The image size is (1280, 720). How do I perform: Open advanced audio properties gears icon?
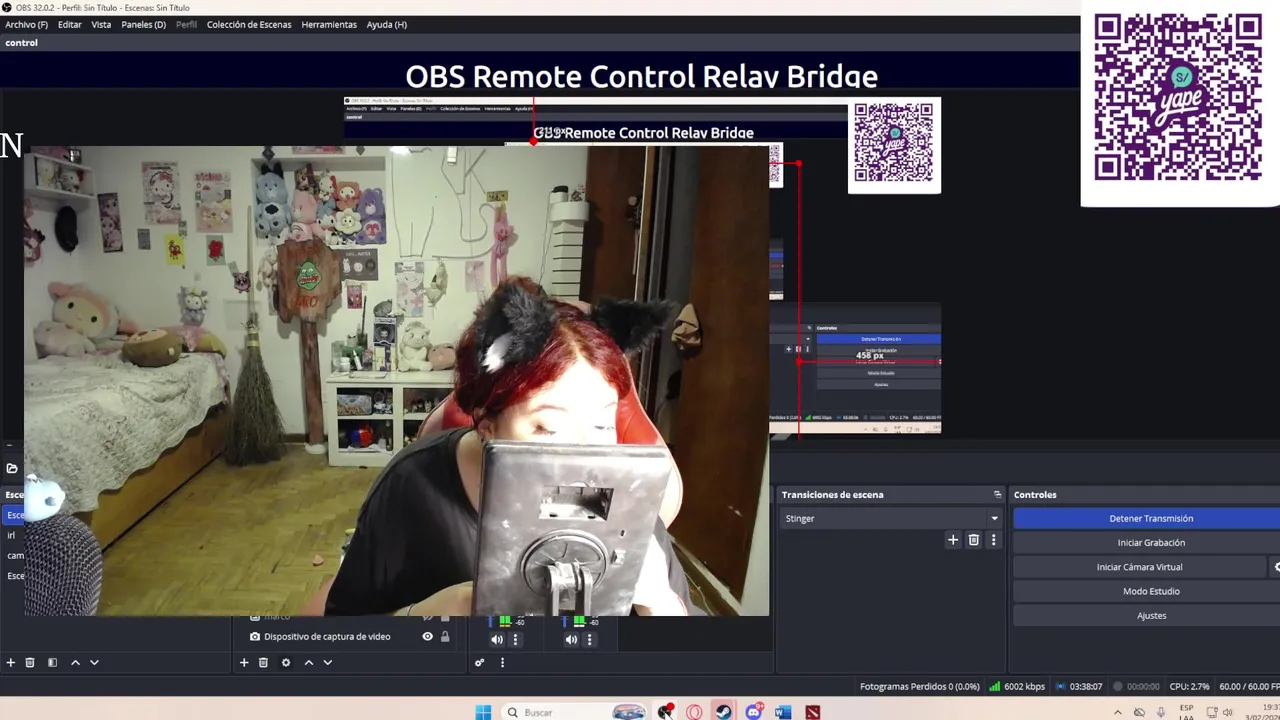coord(480,662)
